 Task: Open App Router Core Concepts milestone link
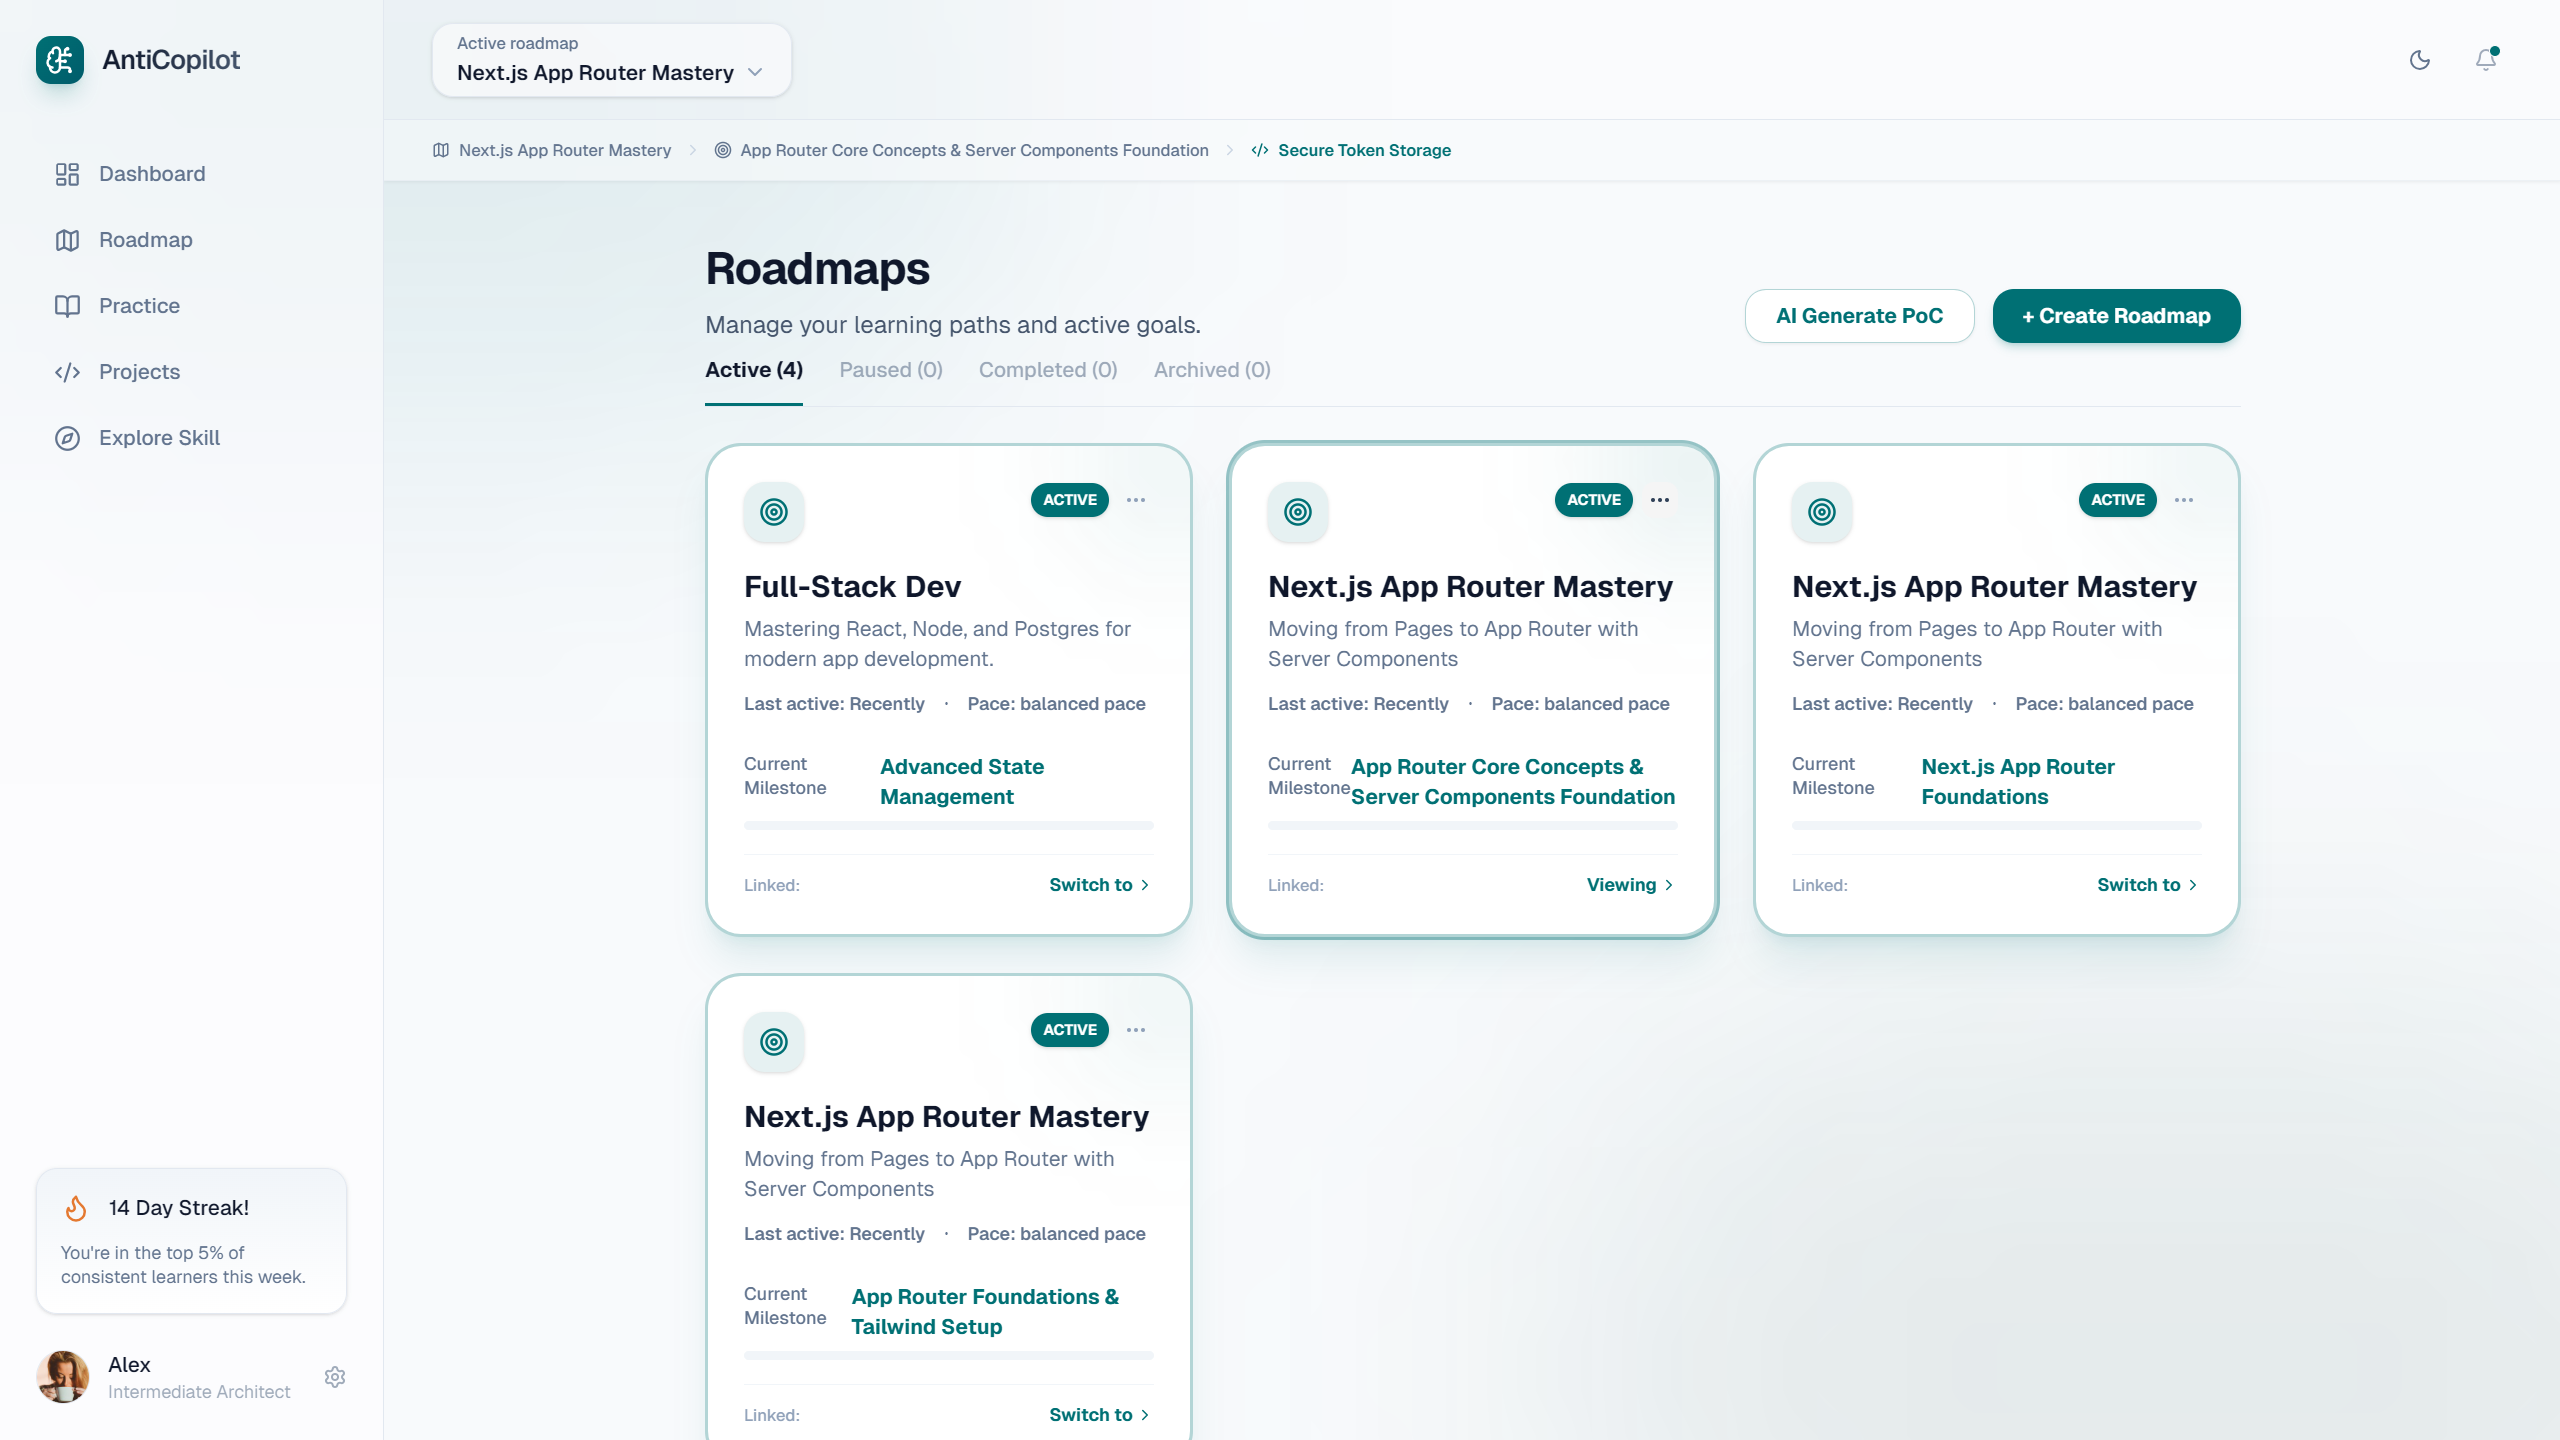[x=1513, y=782]
